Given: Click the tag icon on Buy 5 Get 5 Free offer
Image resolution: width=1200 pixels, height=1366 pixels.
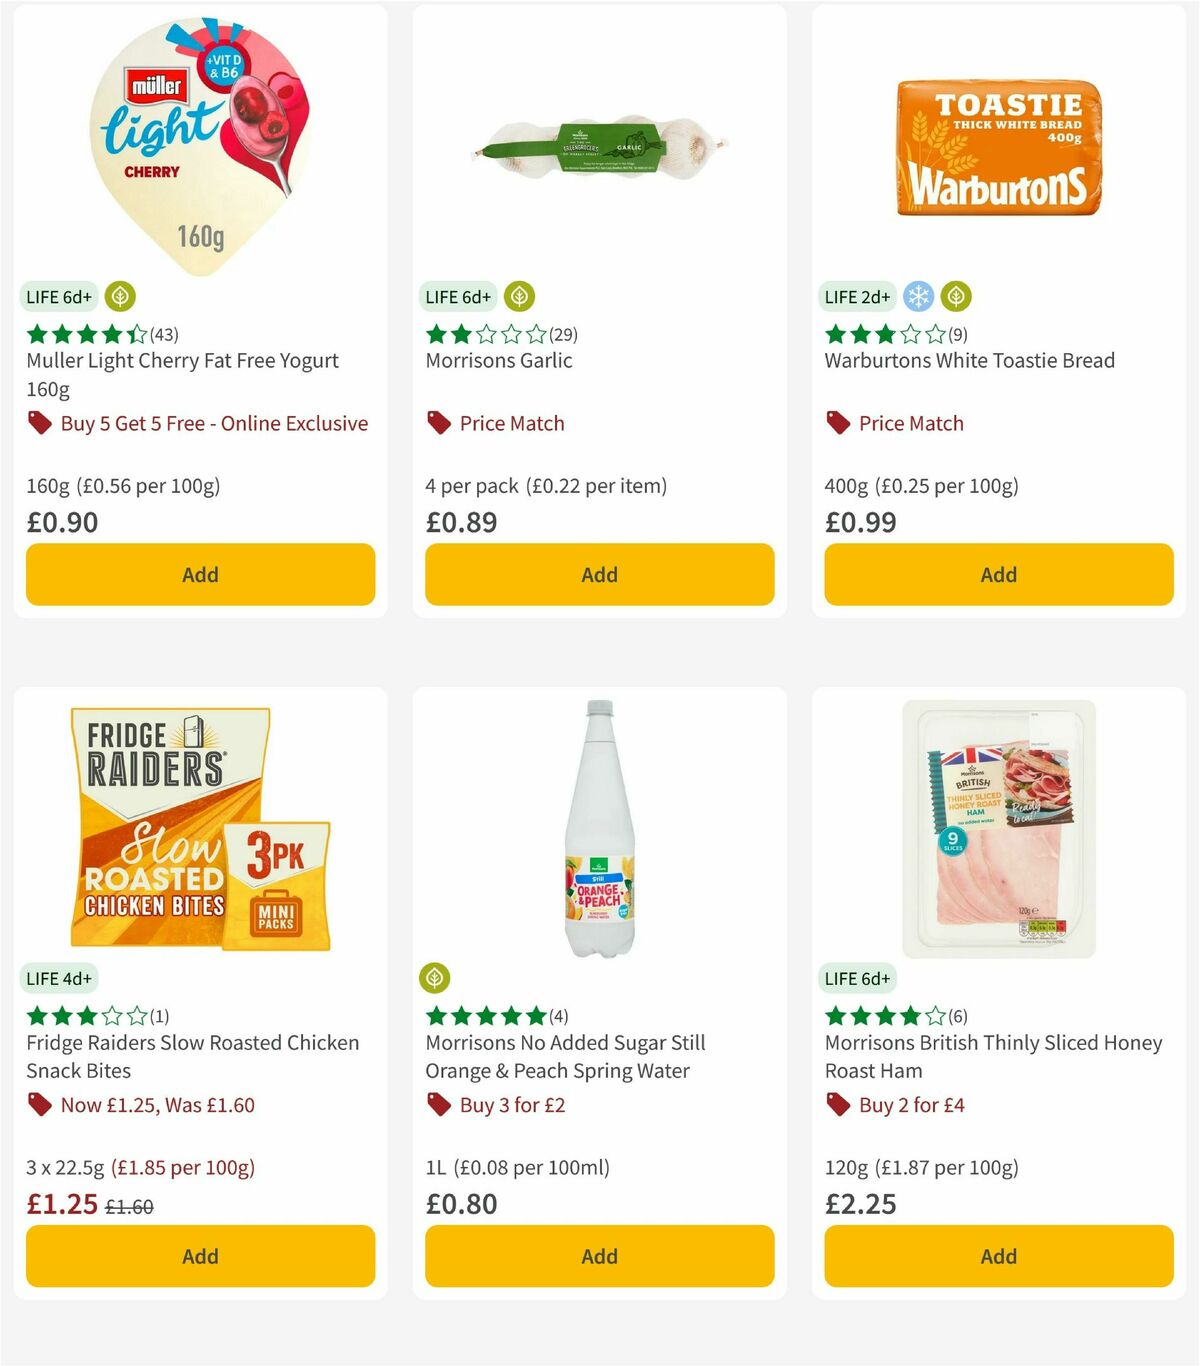Looking at the screenshot, I should point(38,423).
